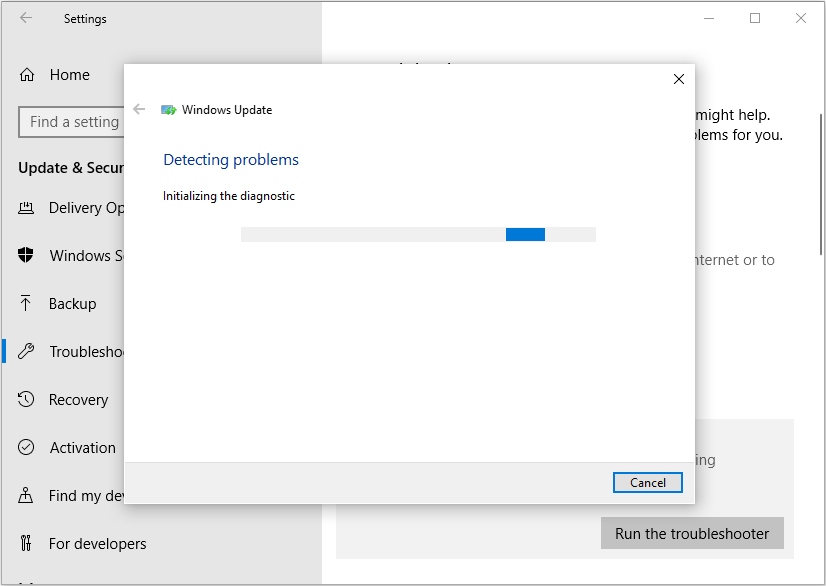The height and width of the screenshot is (586, 826).
Task: Click the Activation checkmark circle icon
Action: coord(26,448)
